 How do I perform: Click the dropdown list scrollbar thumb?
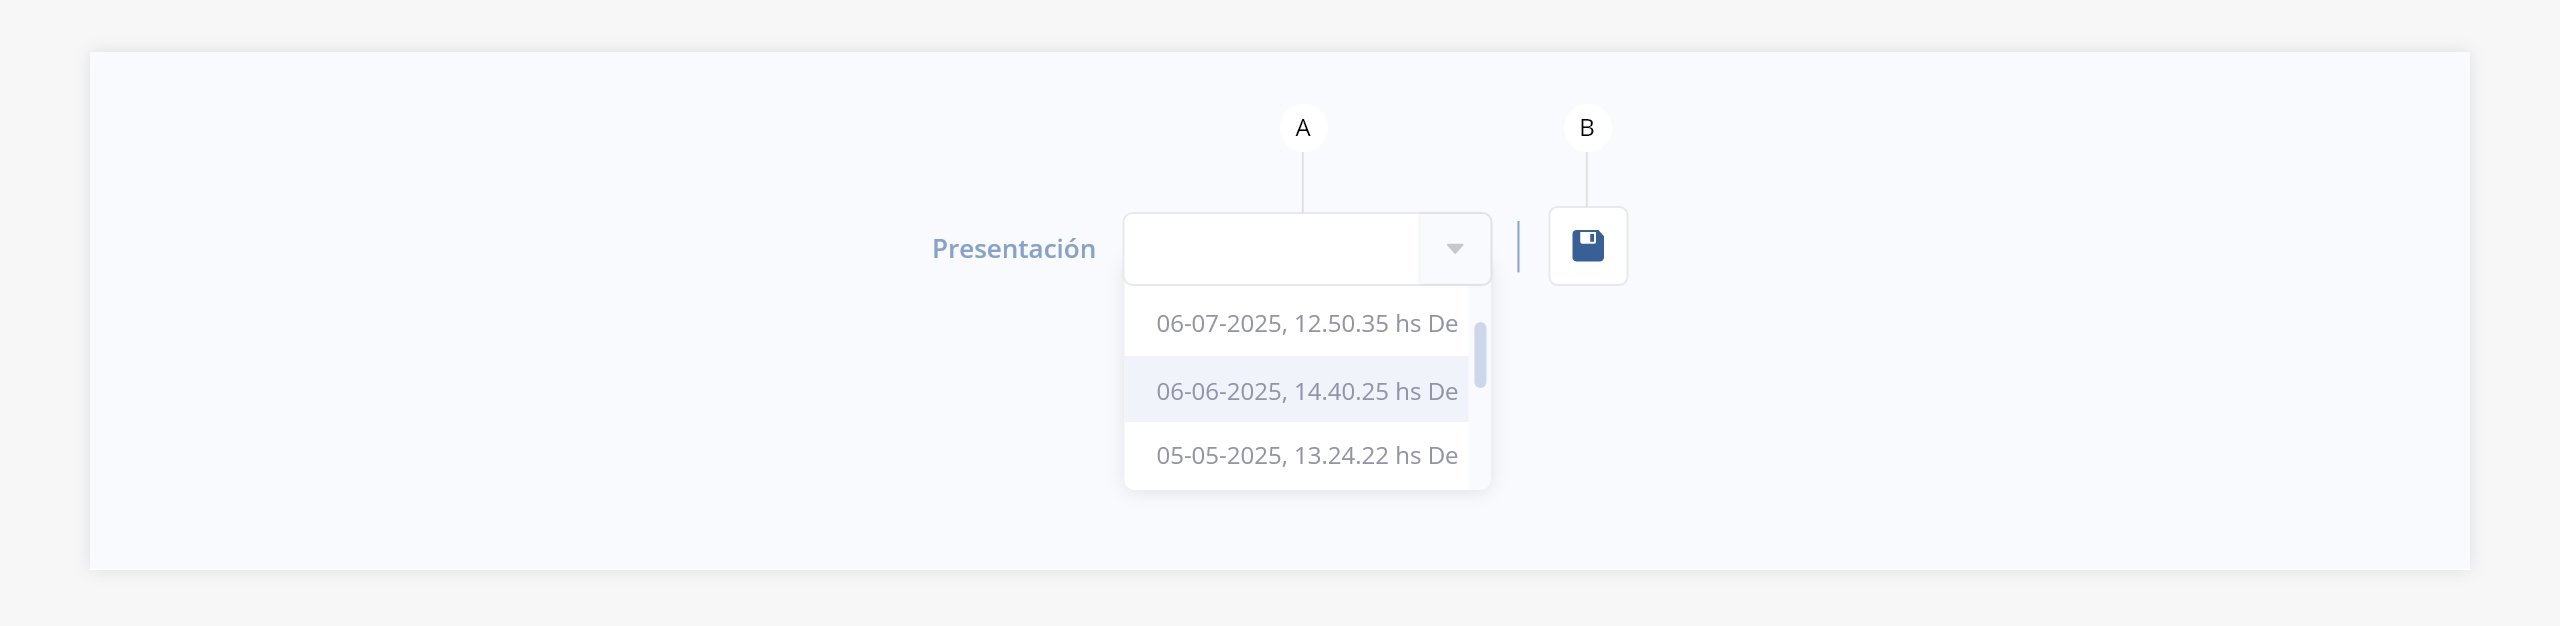pyautogui.click(x=1480, y=355)
